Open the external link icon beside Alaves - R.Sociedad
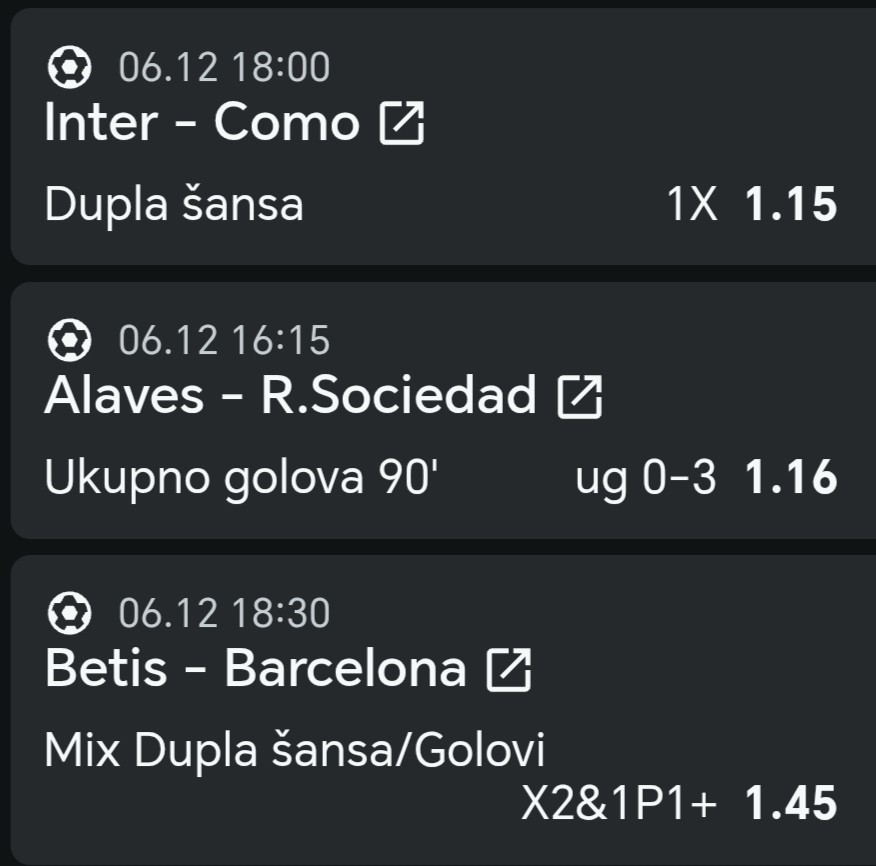This screenshot has height=866, width=876. (579, 398)
